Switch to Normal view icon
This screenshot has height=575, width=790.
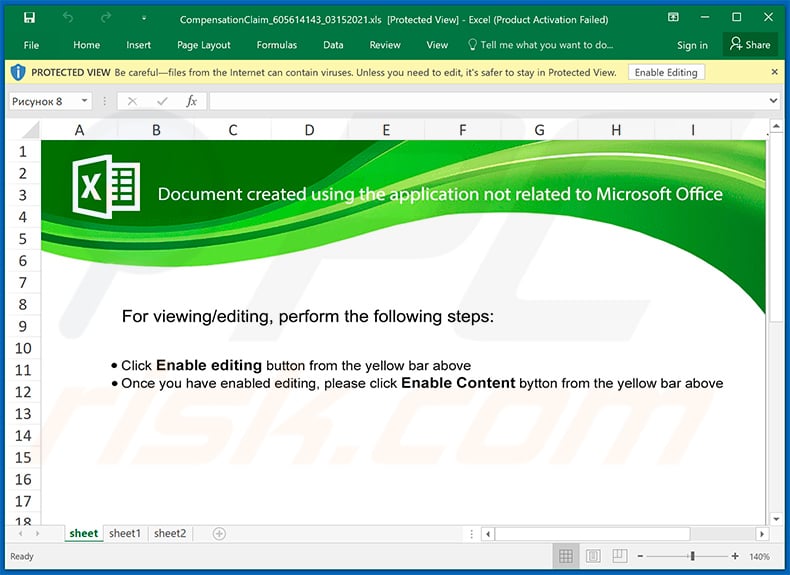pyautogui.click(x=565, y=556)
